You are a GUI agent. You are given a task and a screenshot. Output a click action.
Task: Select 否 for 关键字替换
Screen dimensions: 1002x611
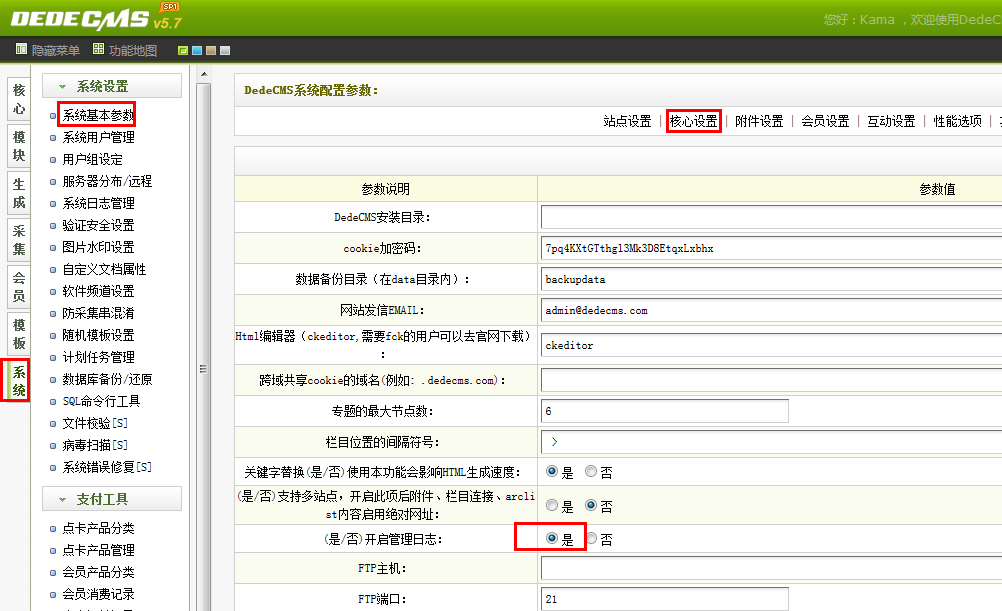591,471
